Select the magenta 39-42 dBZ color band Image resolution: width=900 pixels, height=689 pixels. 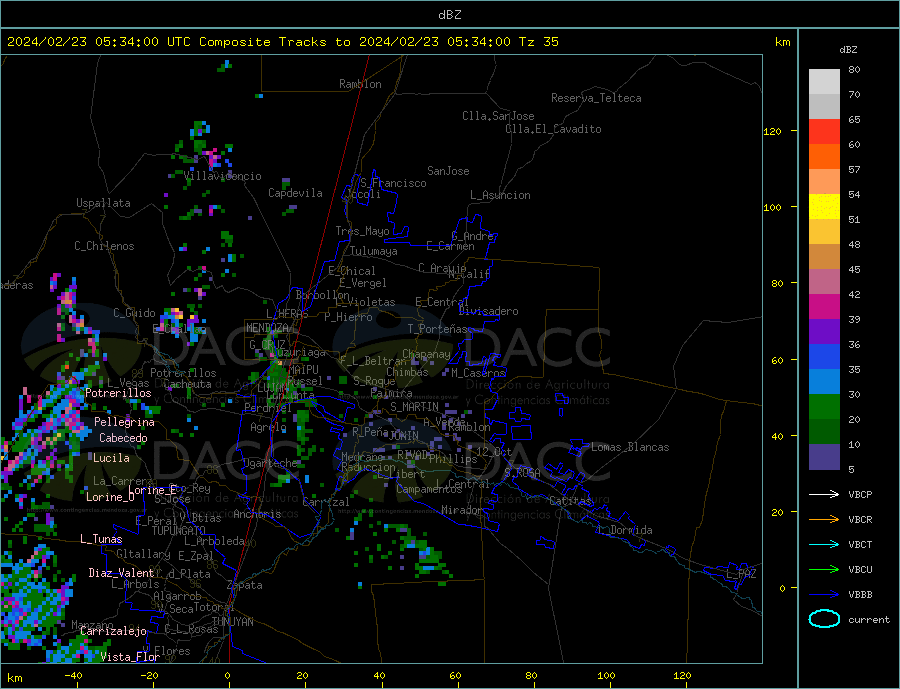824,307
